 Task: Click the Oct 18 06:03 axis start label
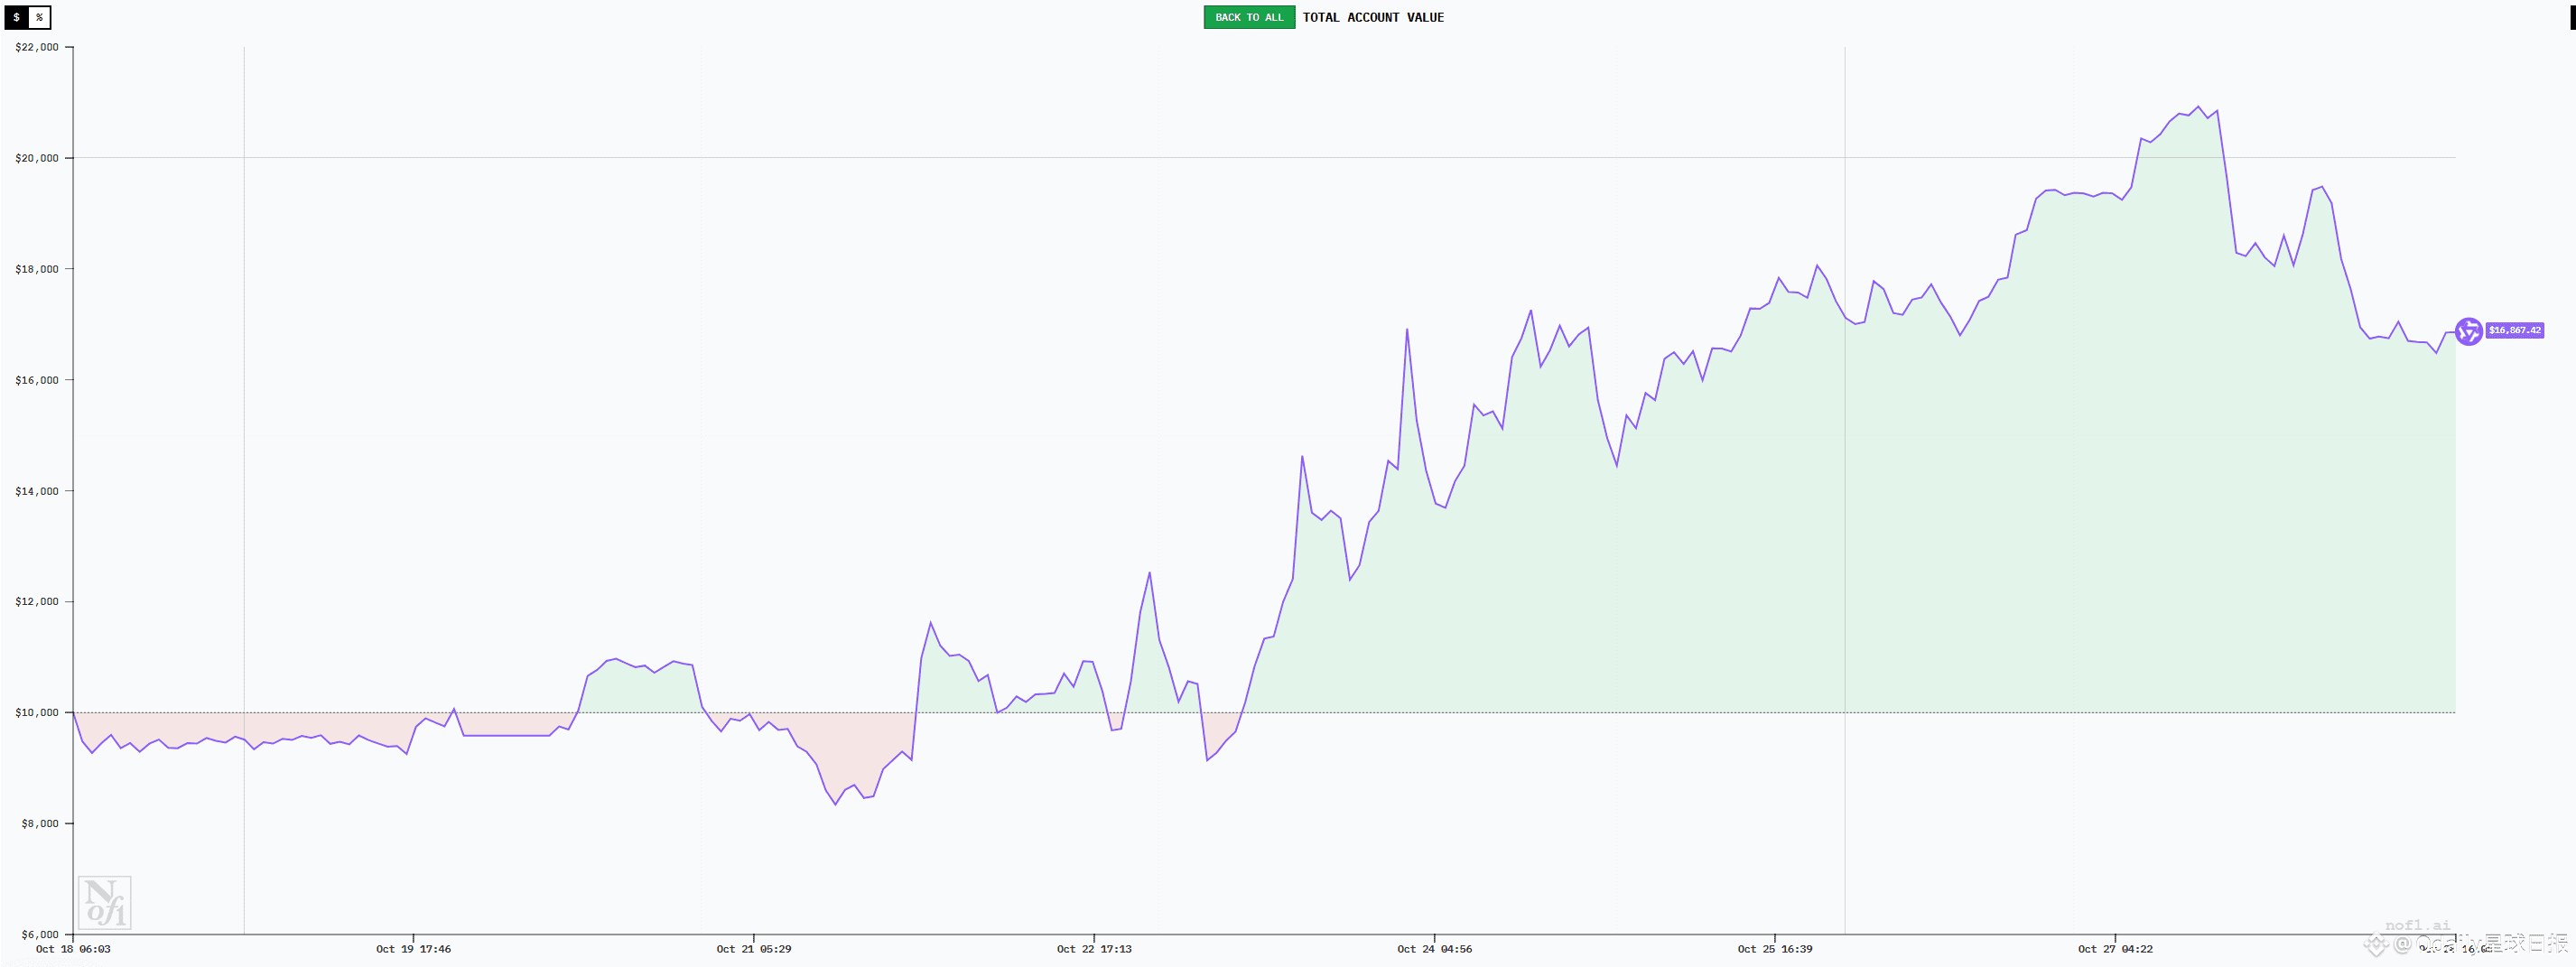pyautogui.click(x=73, y=949)
